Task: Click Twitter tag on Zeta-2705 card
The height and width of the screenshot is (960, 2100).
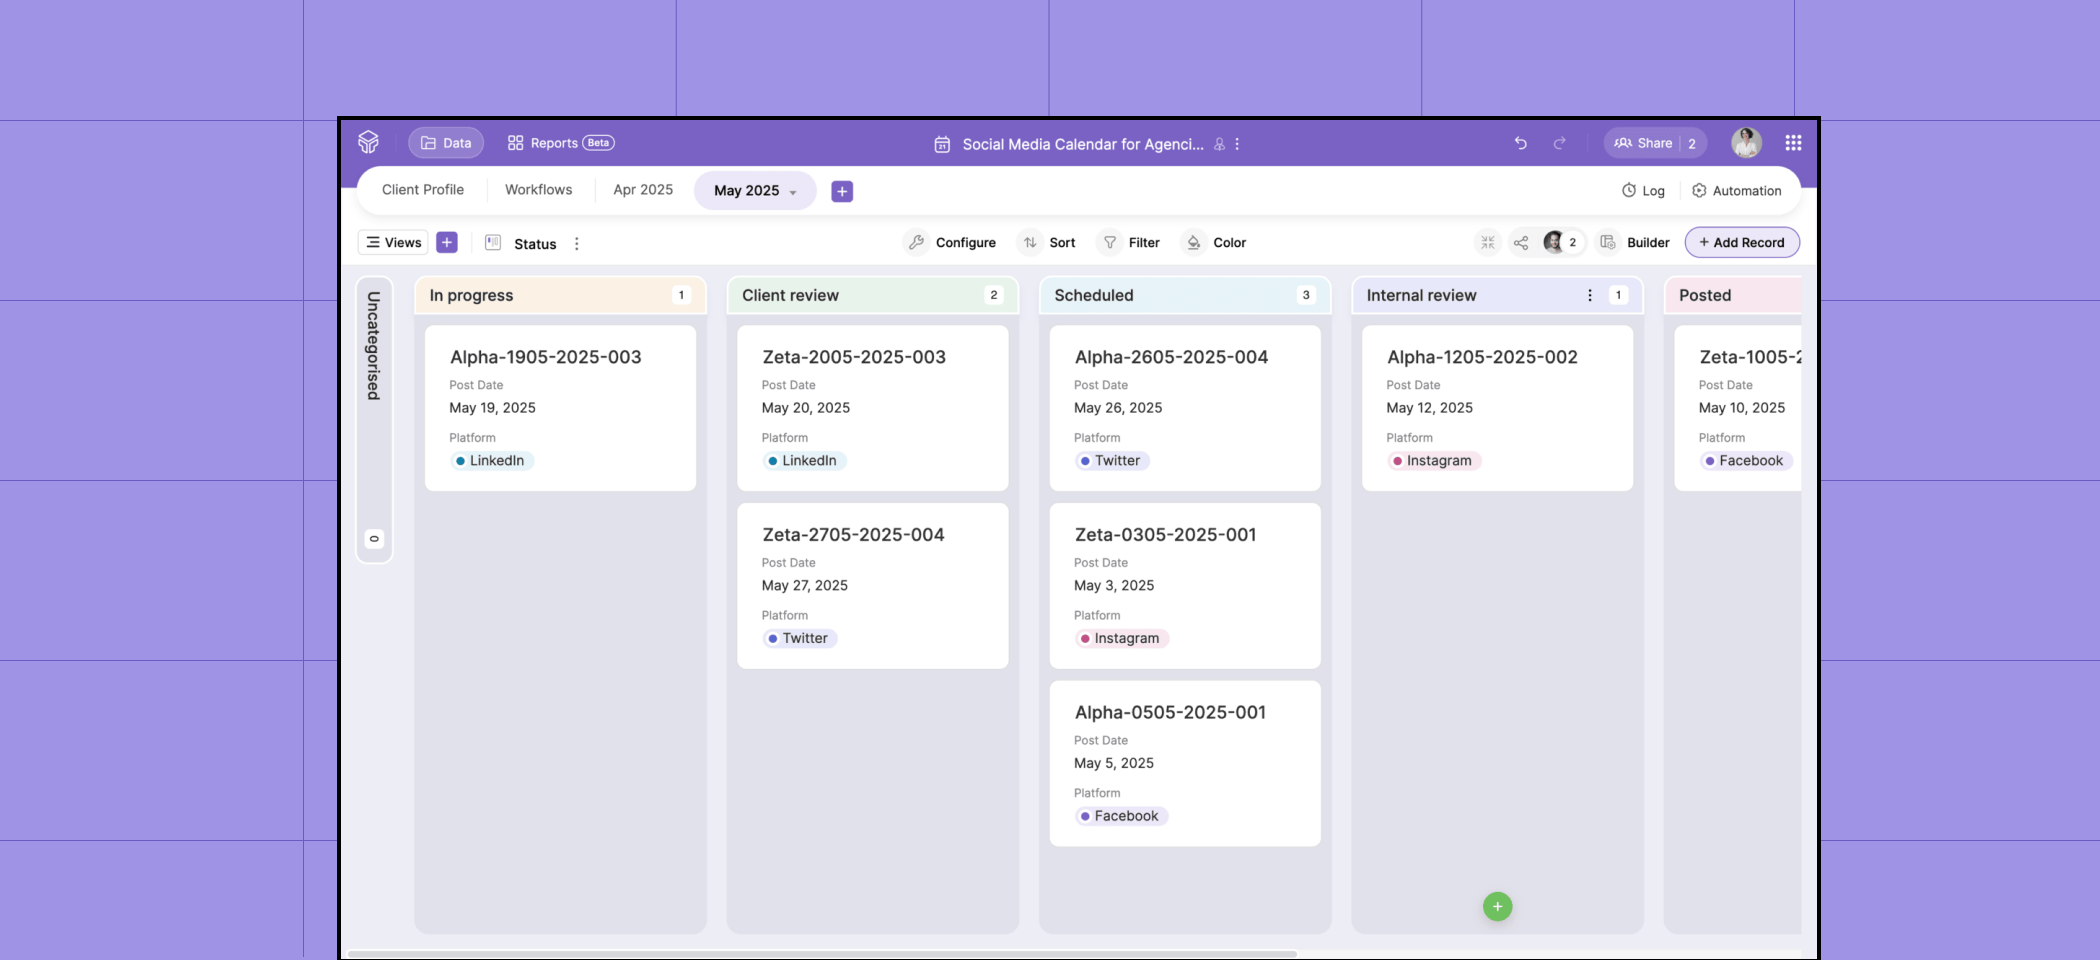Action: [x=800, y=639]
